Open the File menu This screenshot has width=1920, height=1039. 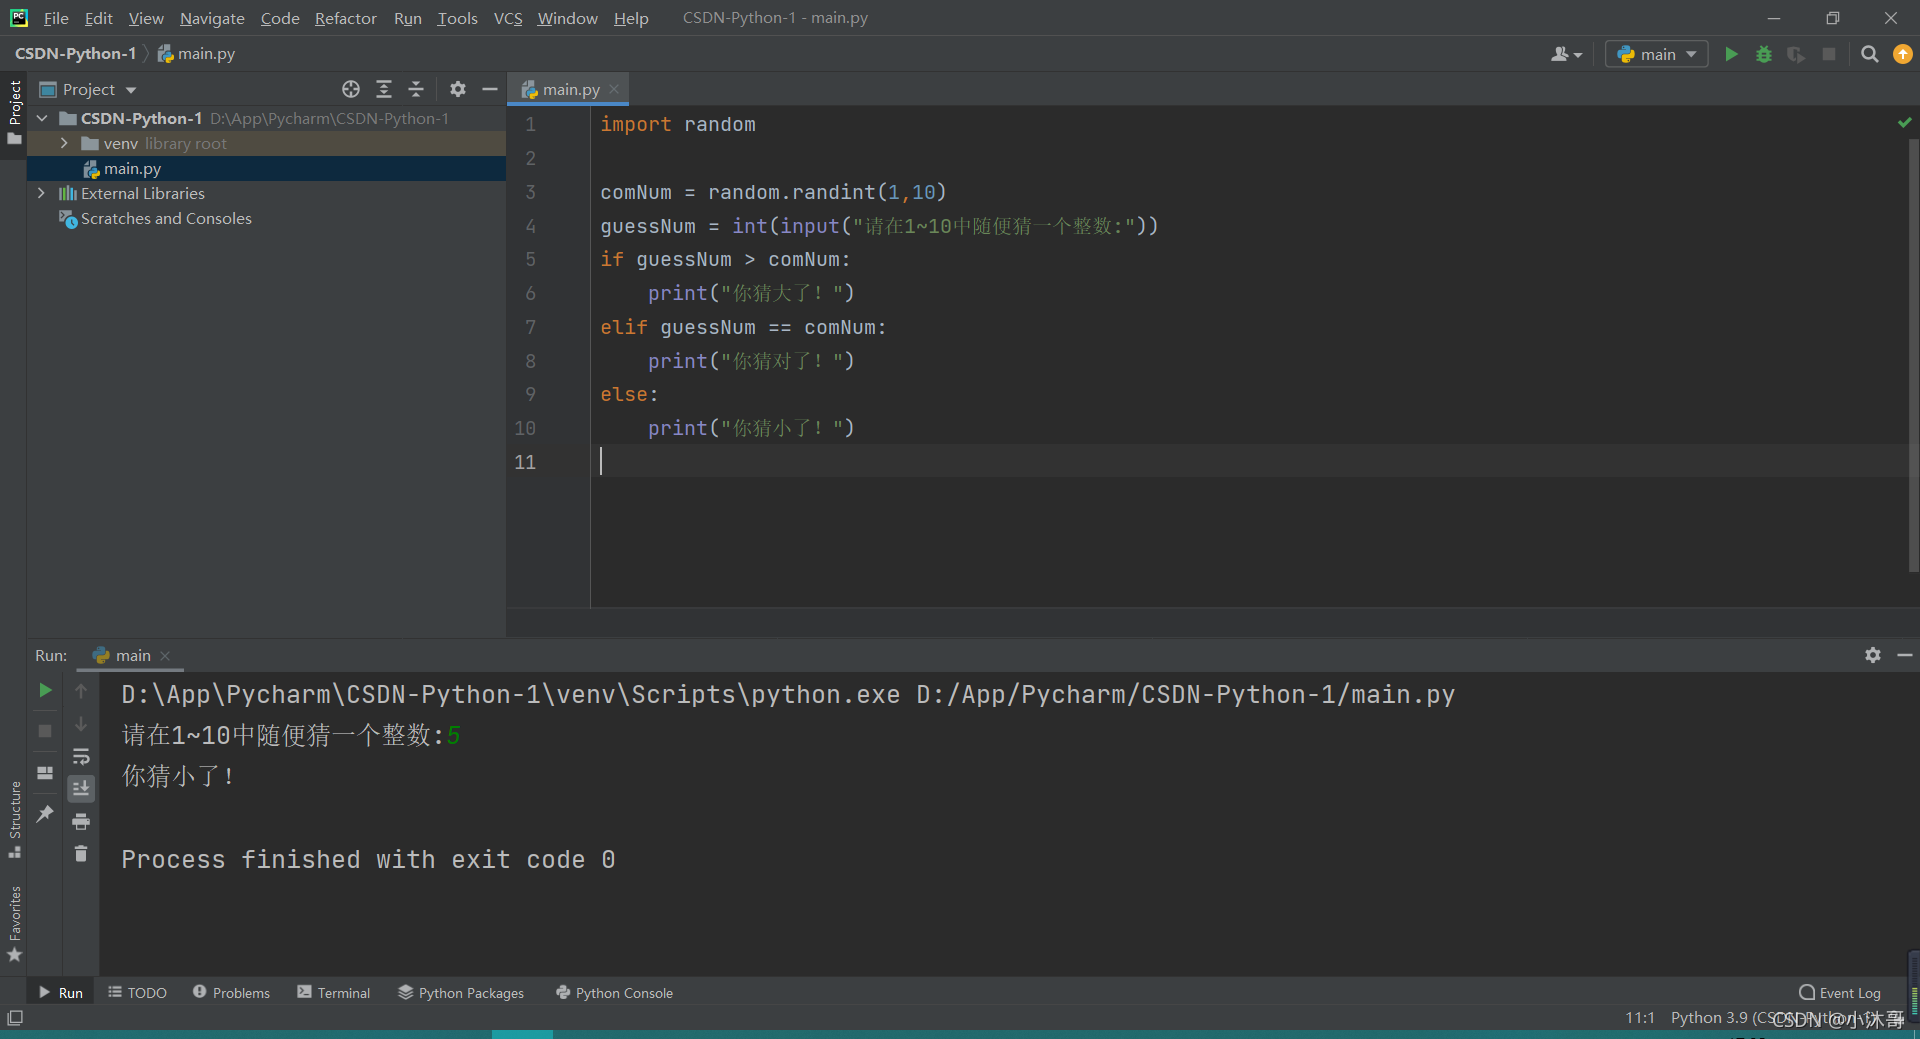tap(56, 18)
